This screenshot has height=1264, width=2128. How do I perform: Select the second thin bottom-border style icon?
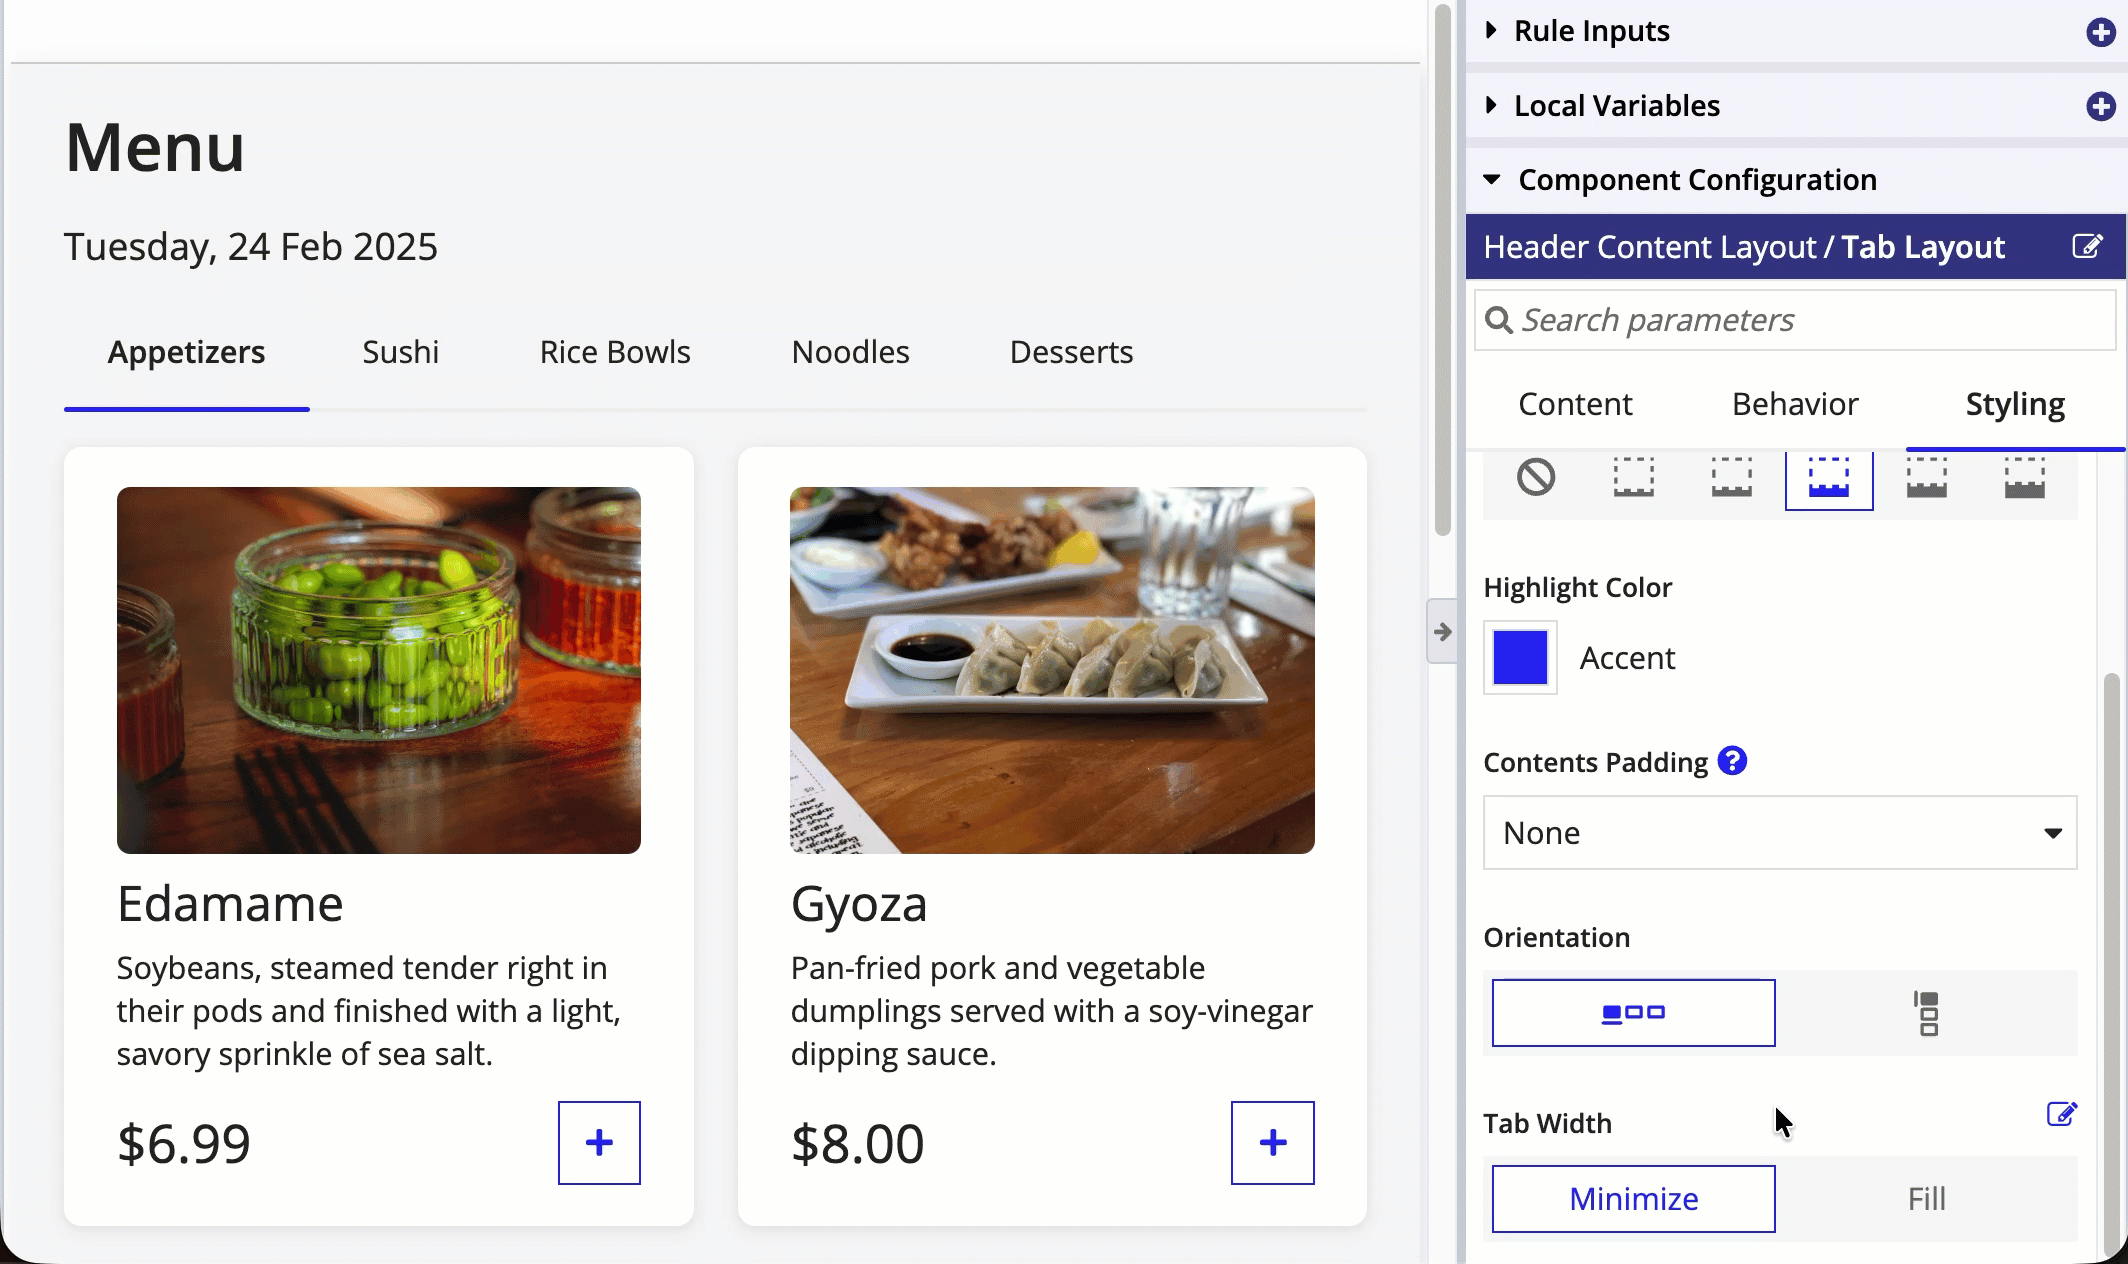coord(1731,477)
